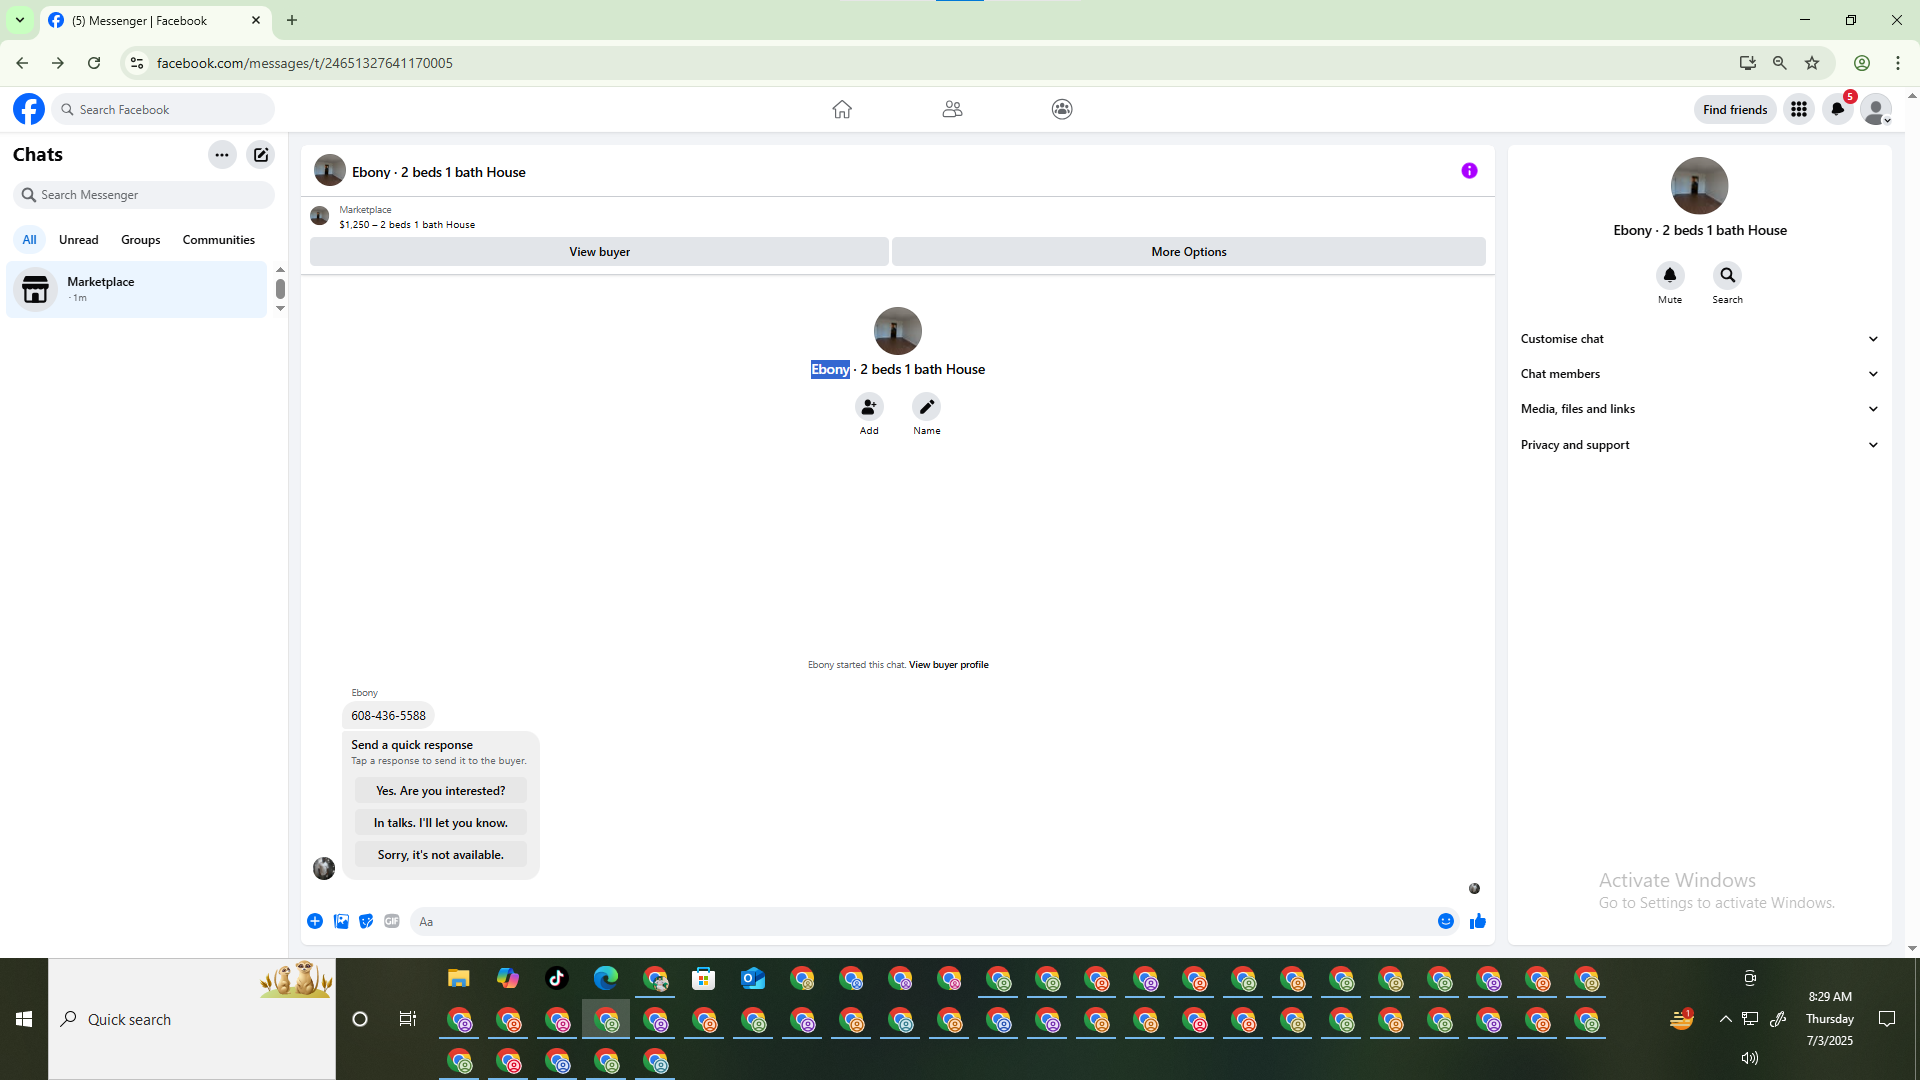Screen dimensions: 1920x1080
Task: Expand the Chat members section
Action: [1698, 374]
